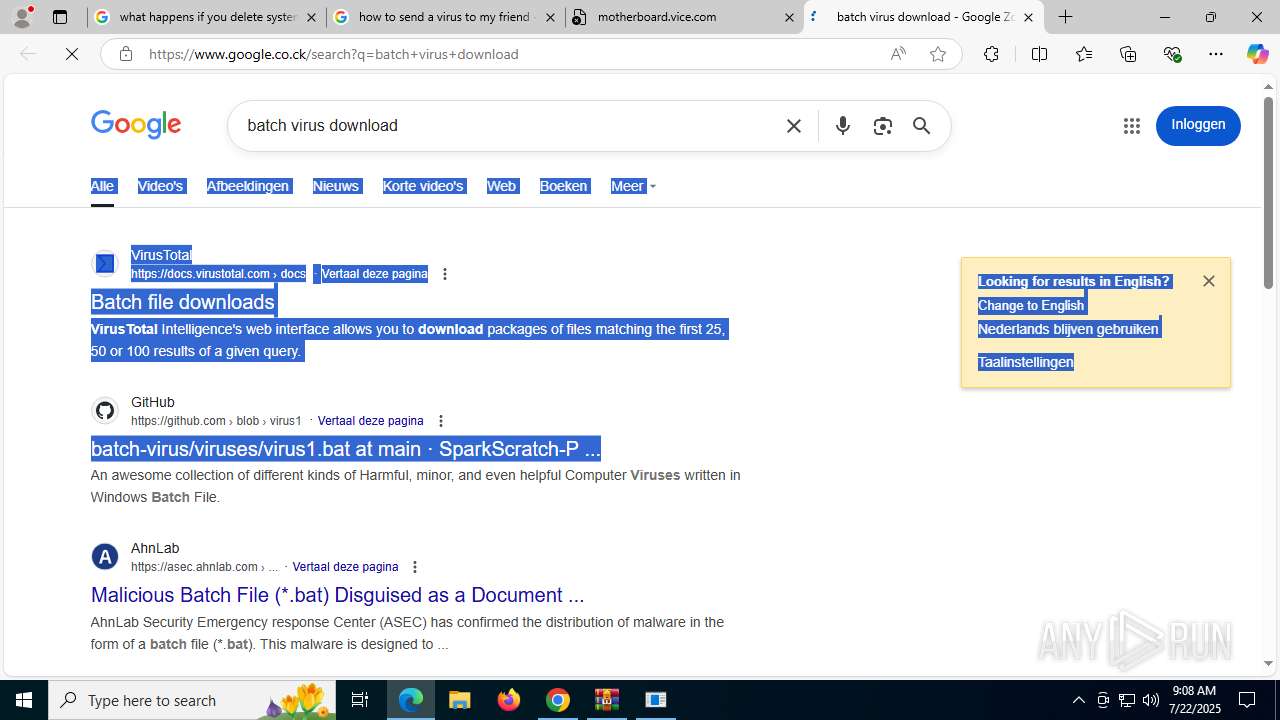Image resolution: width=1280 pixels, height=720 pixels.
Task: Open Edge Settings and more menu
Action: click(x=1216, y=54)
